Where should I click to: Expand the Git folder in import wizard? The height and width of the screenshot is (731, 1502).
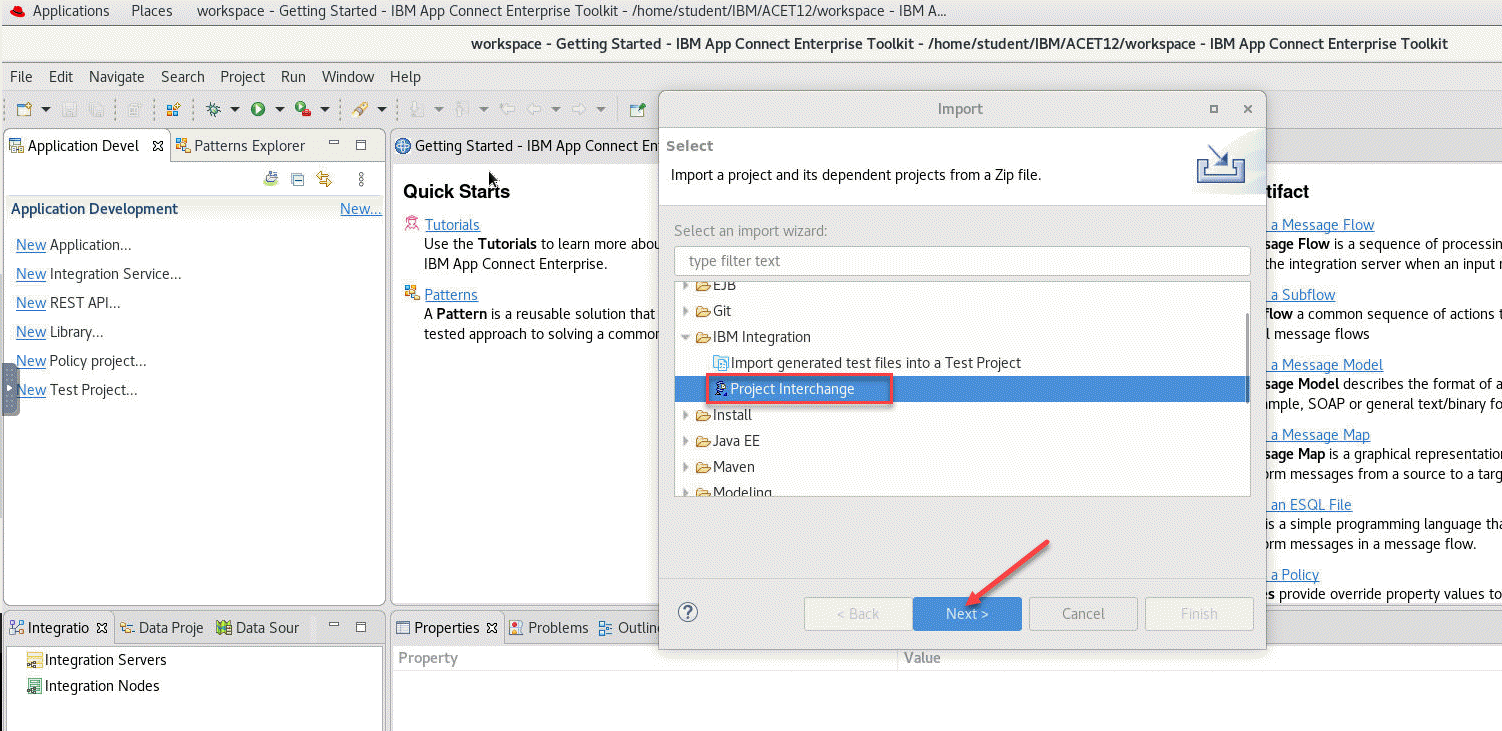click(686, 311)
